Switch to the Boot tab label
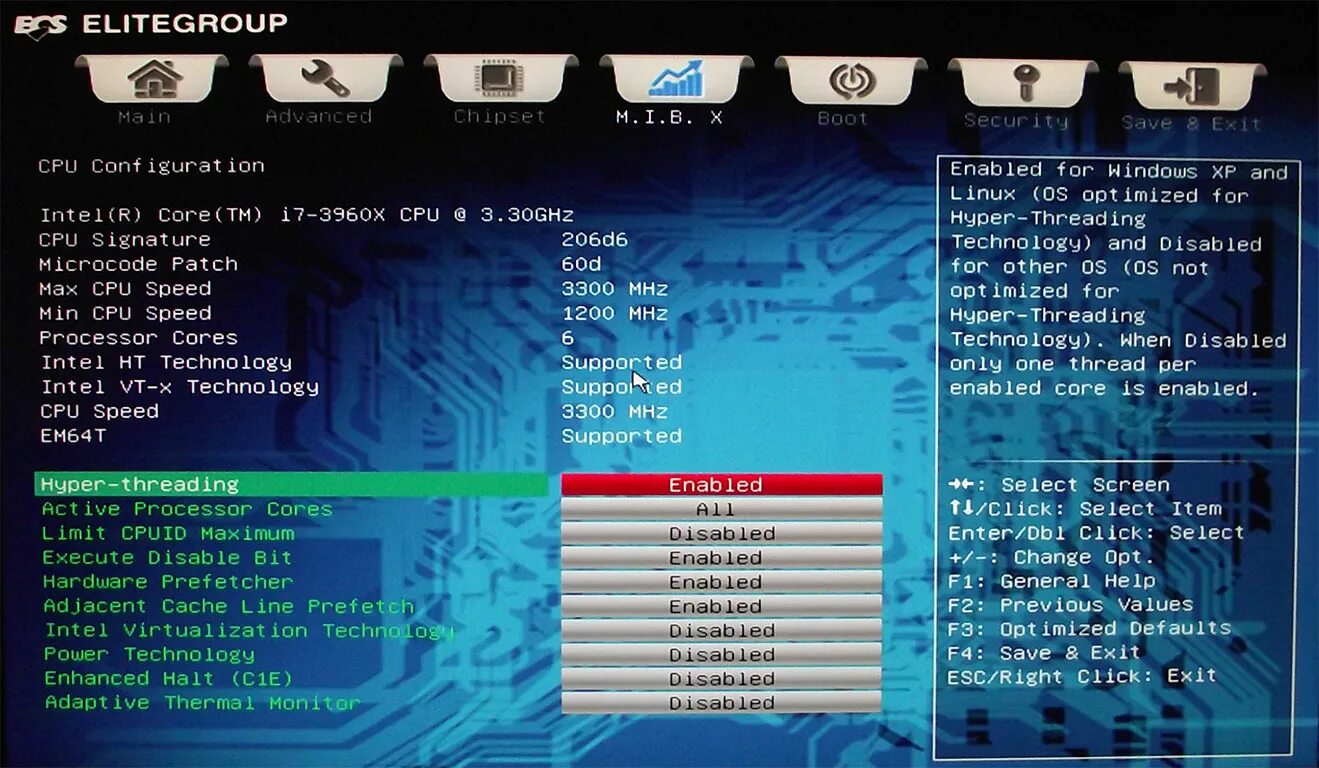The image size is (1319, 768). [842, 117]
